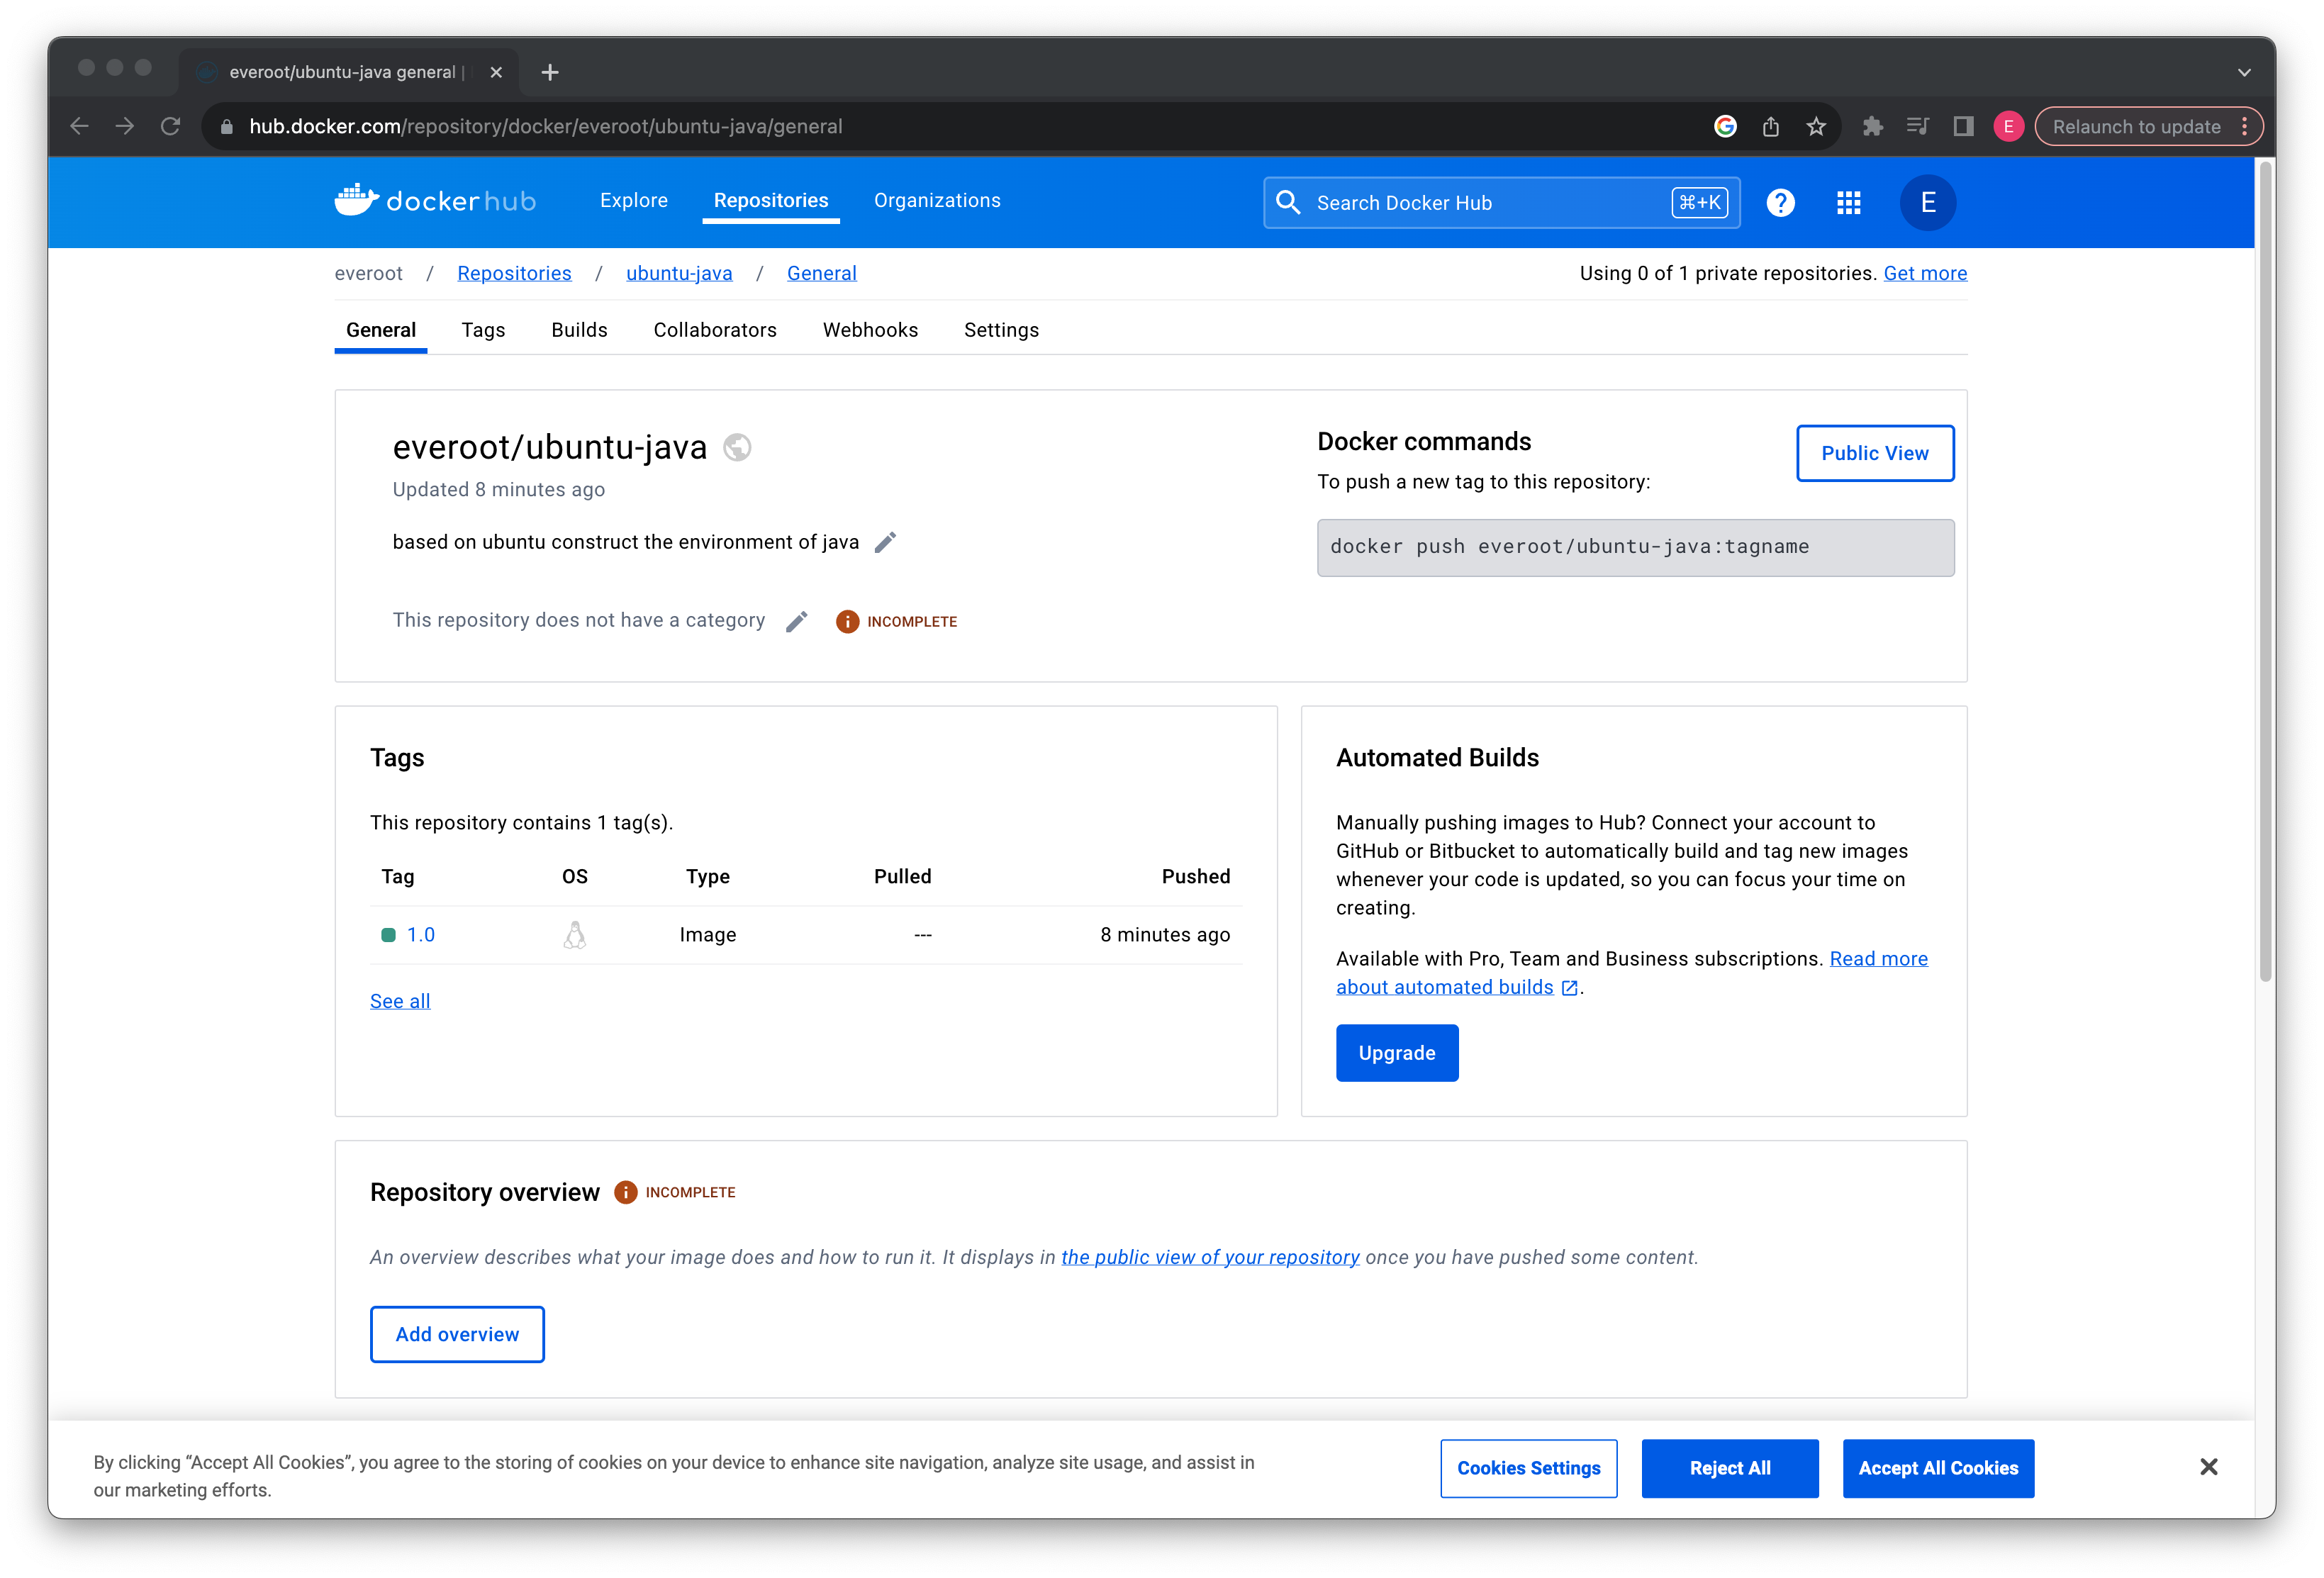The width and height of the screenshot is (2324, 1578).
Task: Click the Upgrade button
Action: tap(1396, 1053)
